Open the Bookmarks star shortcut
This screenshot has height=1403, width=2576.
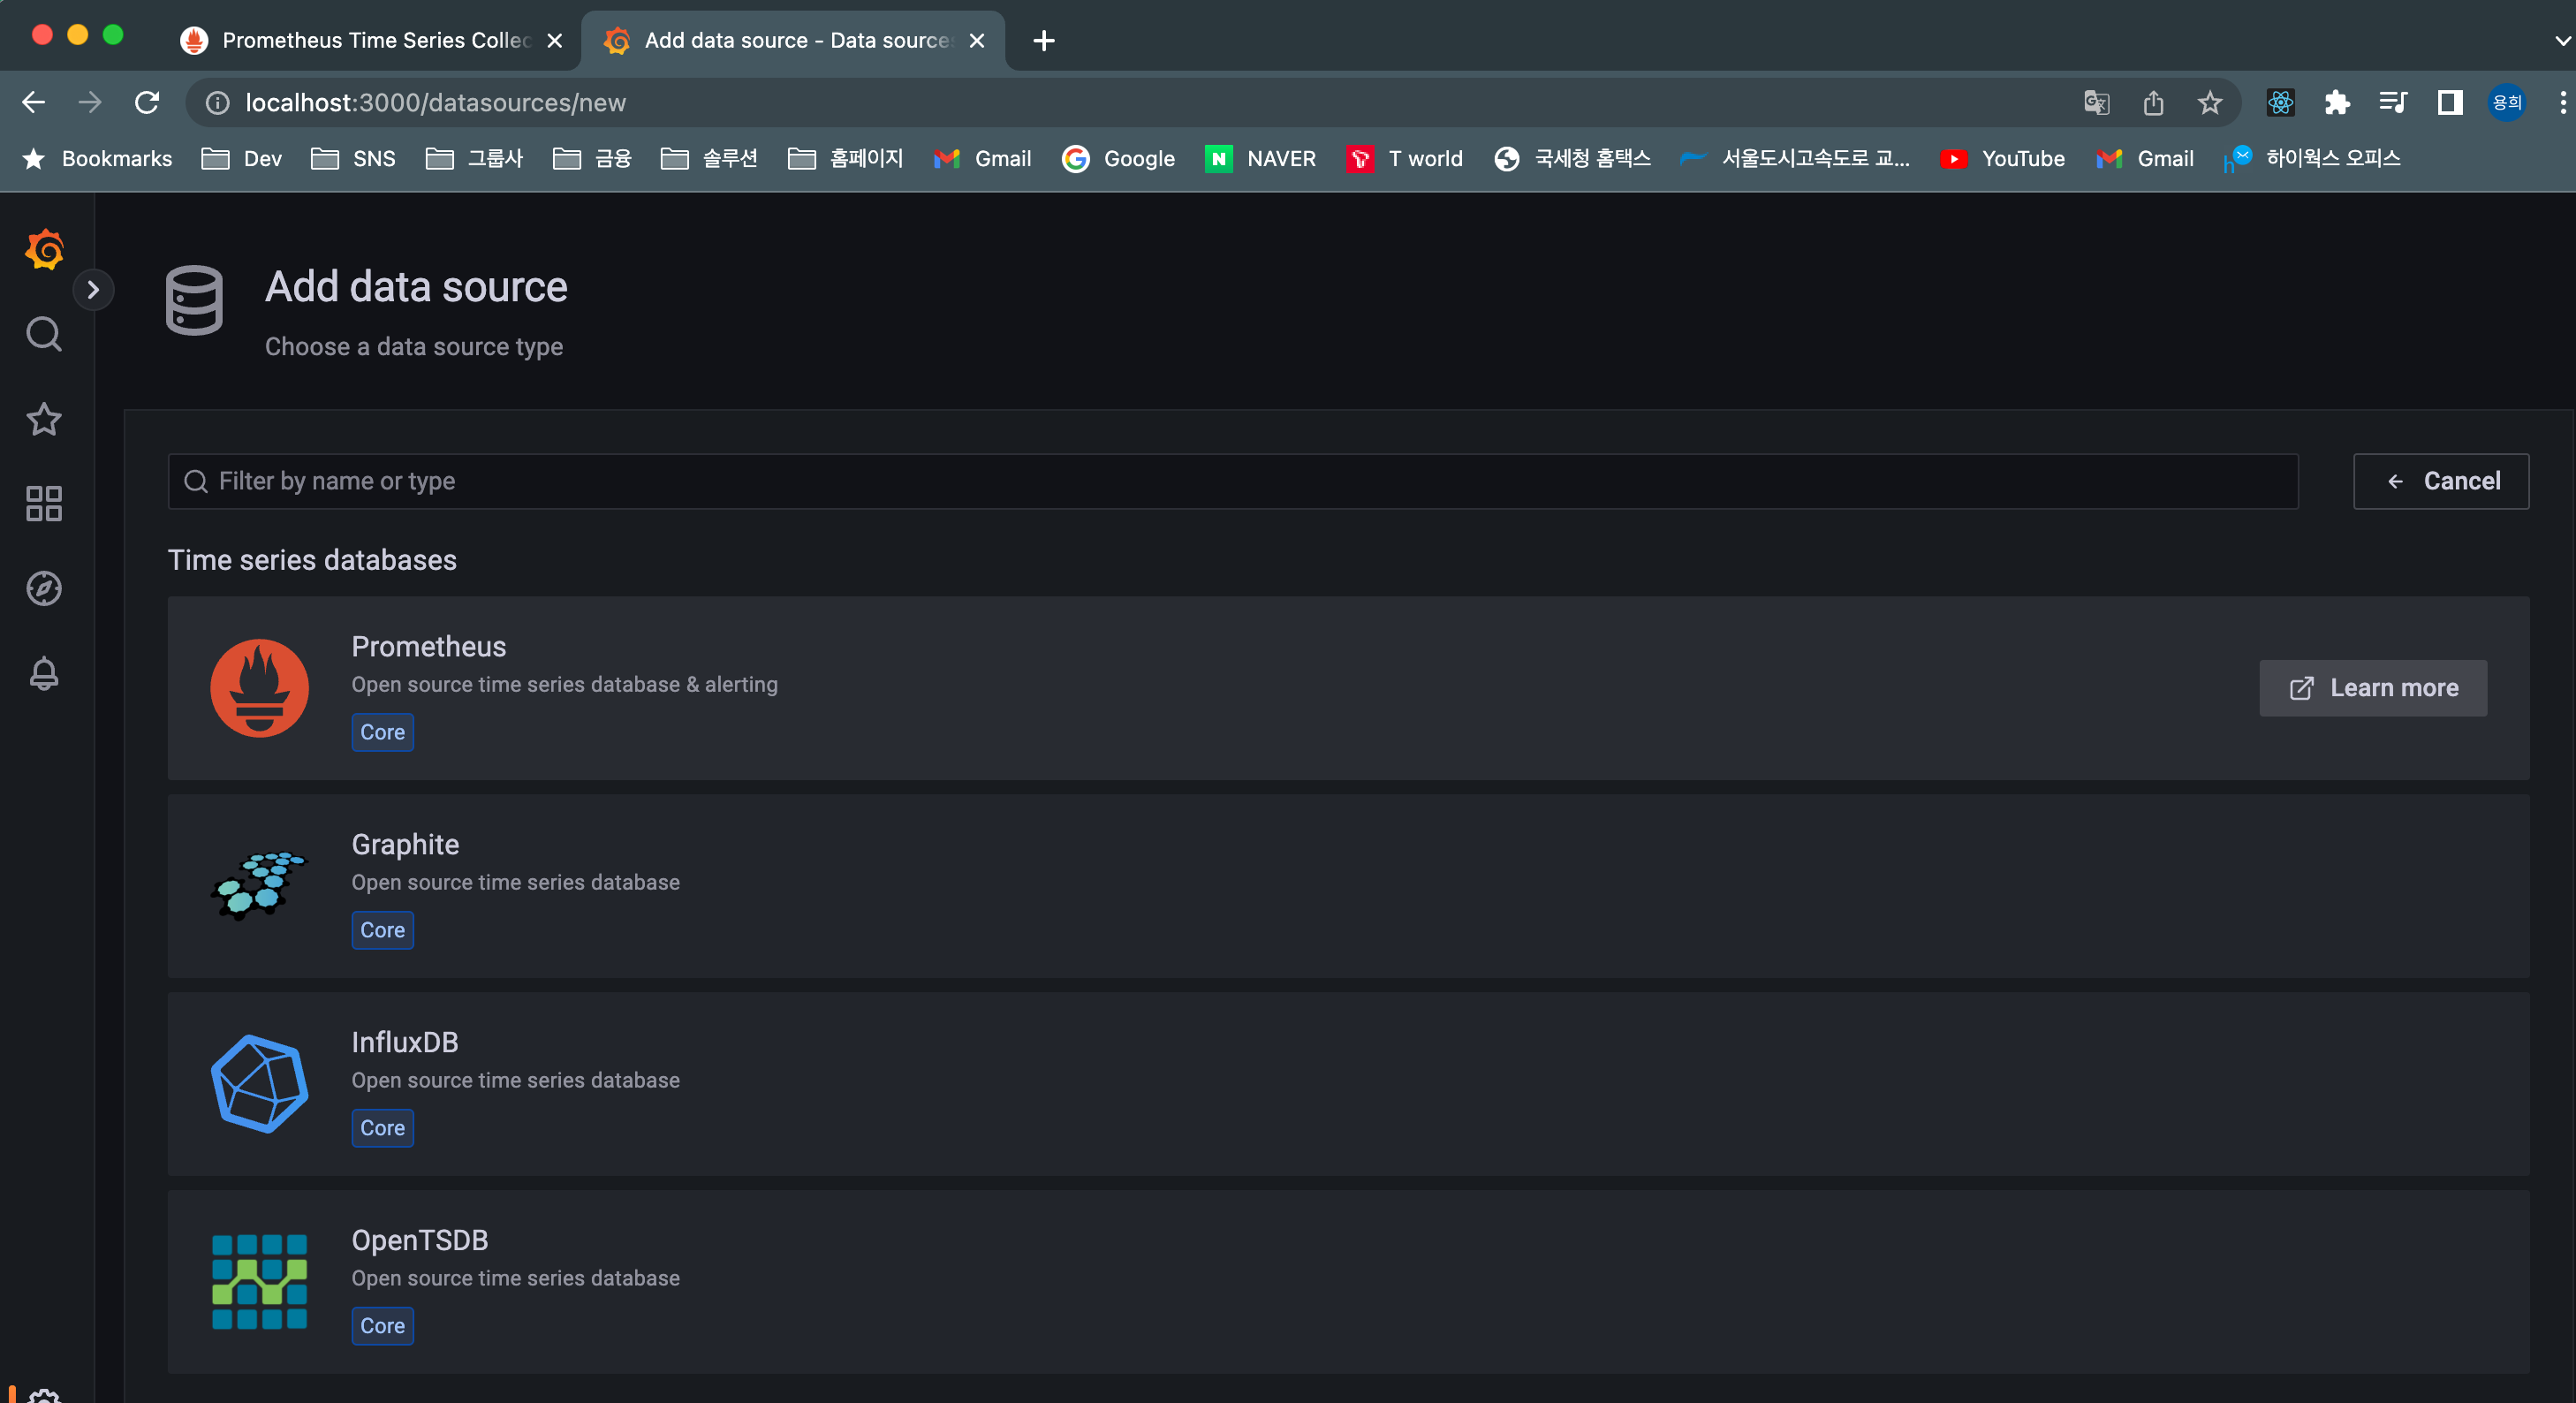click(97, 159)
